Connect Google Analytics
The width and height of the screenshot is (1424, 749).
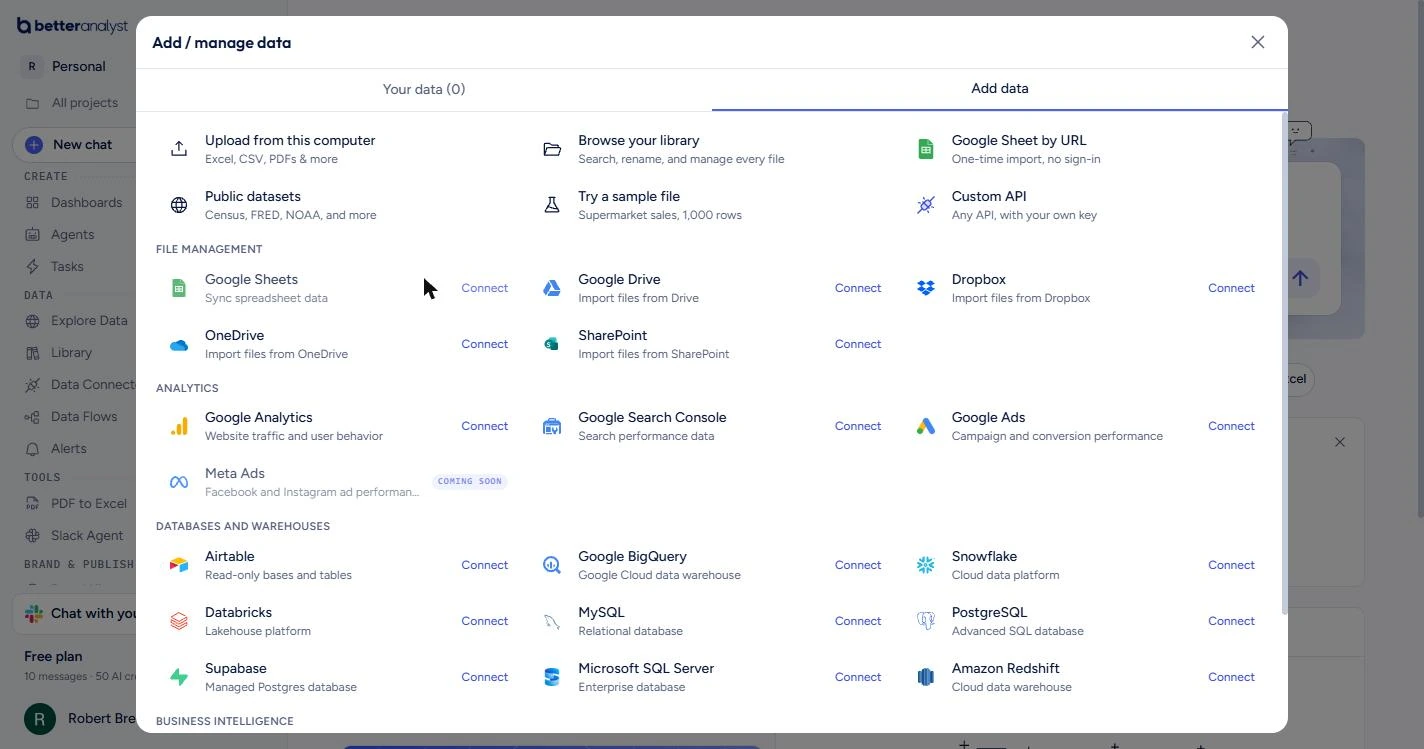pyautogui.click(x=485, y=426)
